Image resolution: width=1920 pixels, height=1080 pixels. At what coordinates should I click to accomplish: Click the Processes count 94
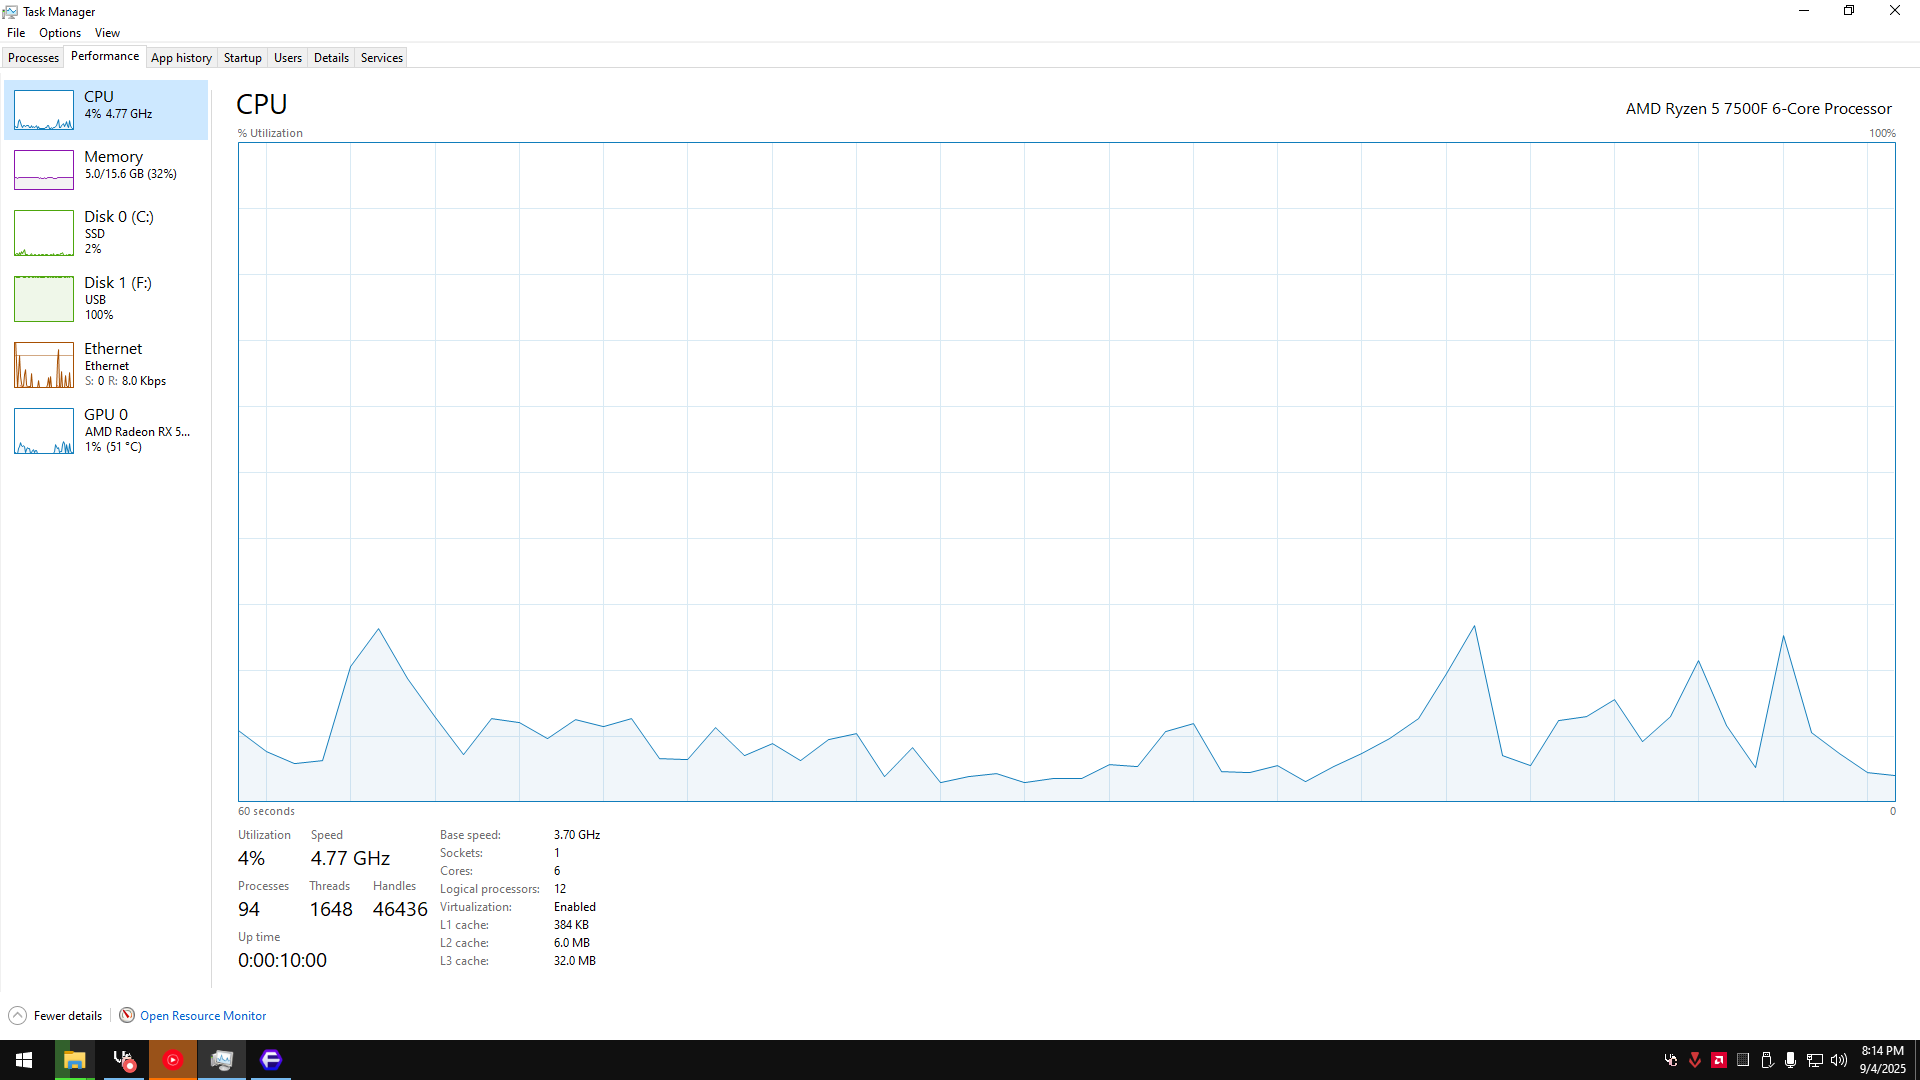pos(249,909)
